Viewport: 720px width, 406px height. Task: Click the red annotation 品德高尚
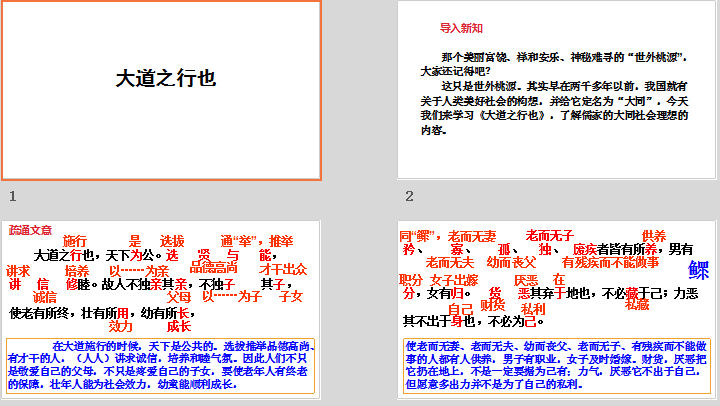coord(214,268)
